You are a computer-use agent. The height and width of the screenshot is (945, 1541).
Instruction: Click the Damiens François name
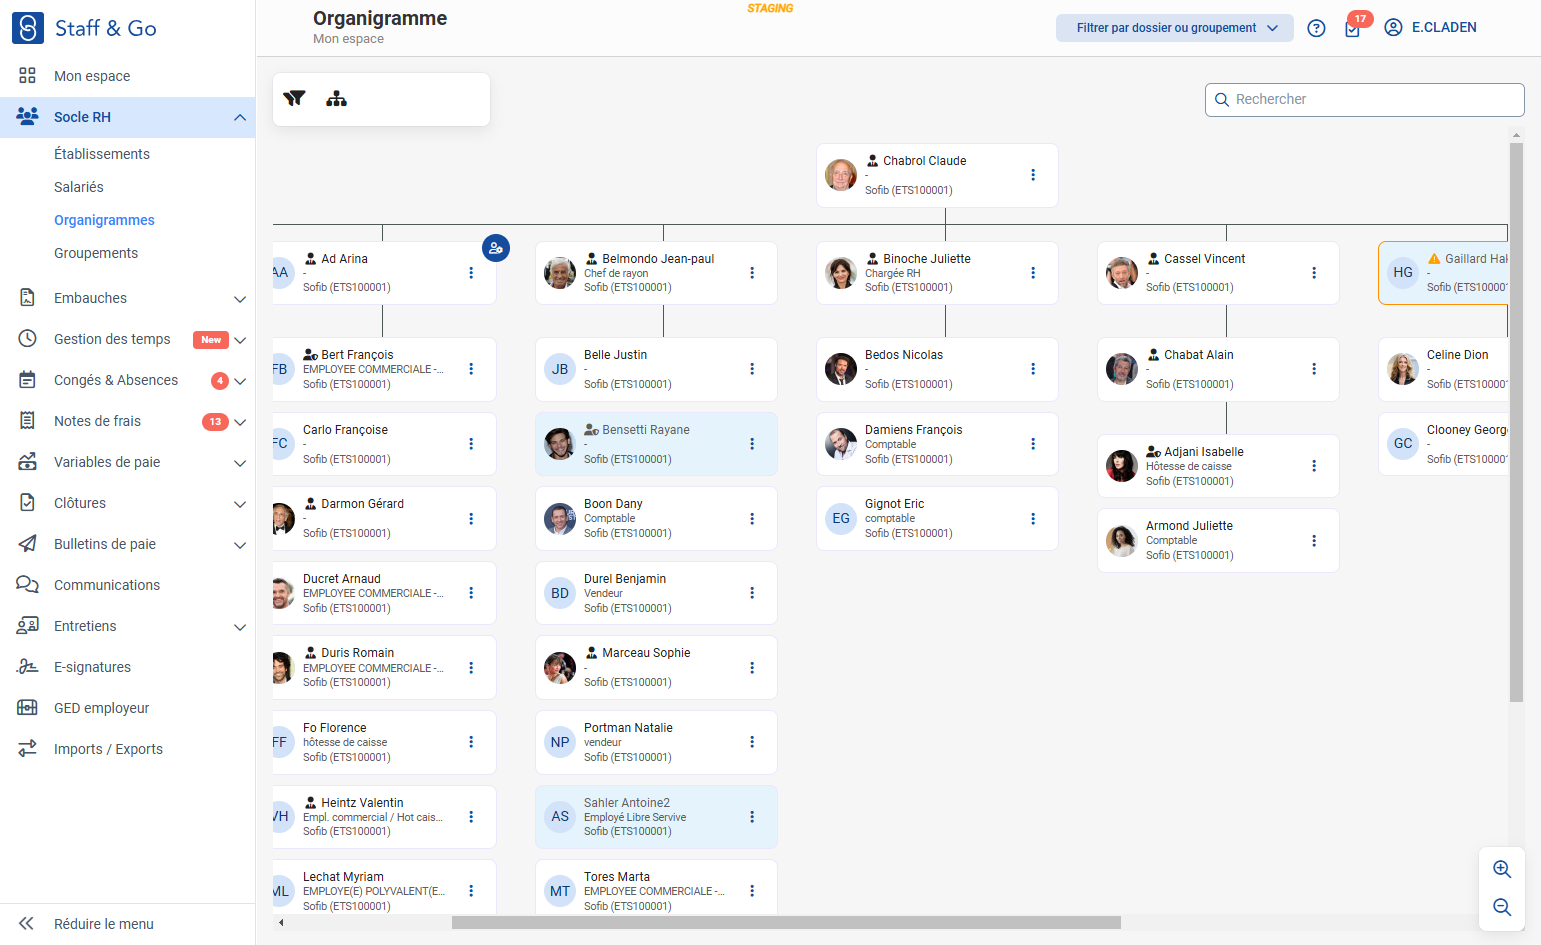point(914,430)
